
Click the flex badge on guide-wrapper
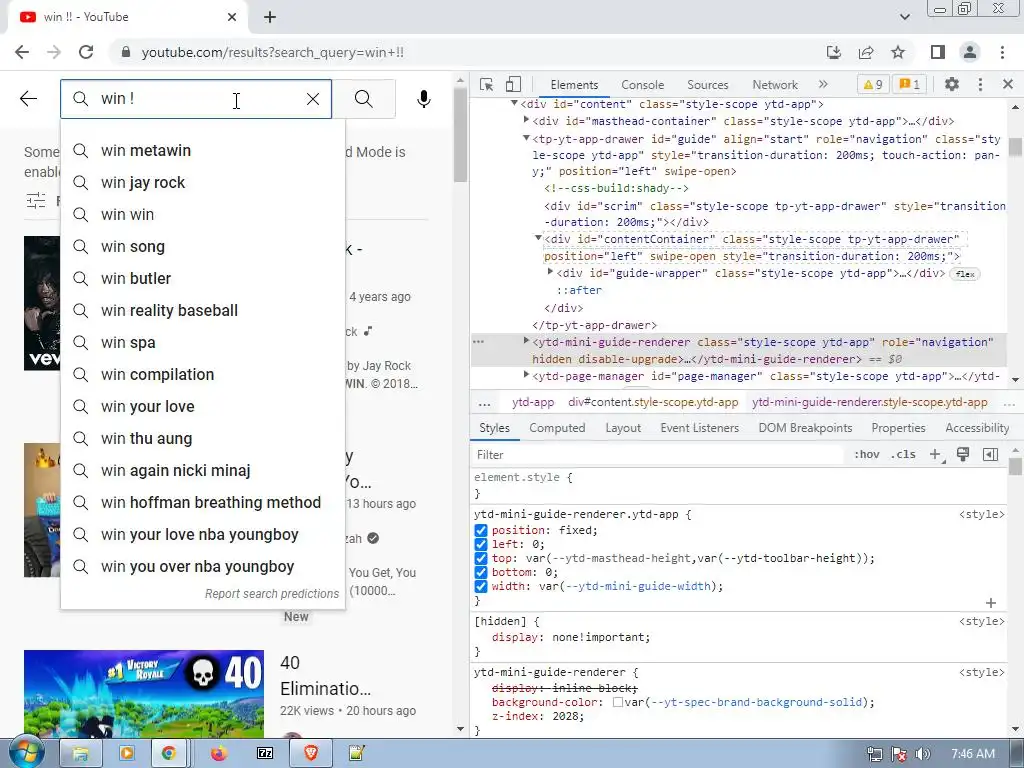(965, 274)
